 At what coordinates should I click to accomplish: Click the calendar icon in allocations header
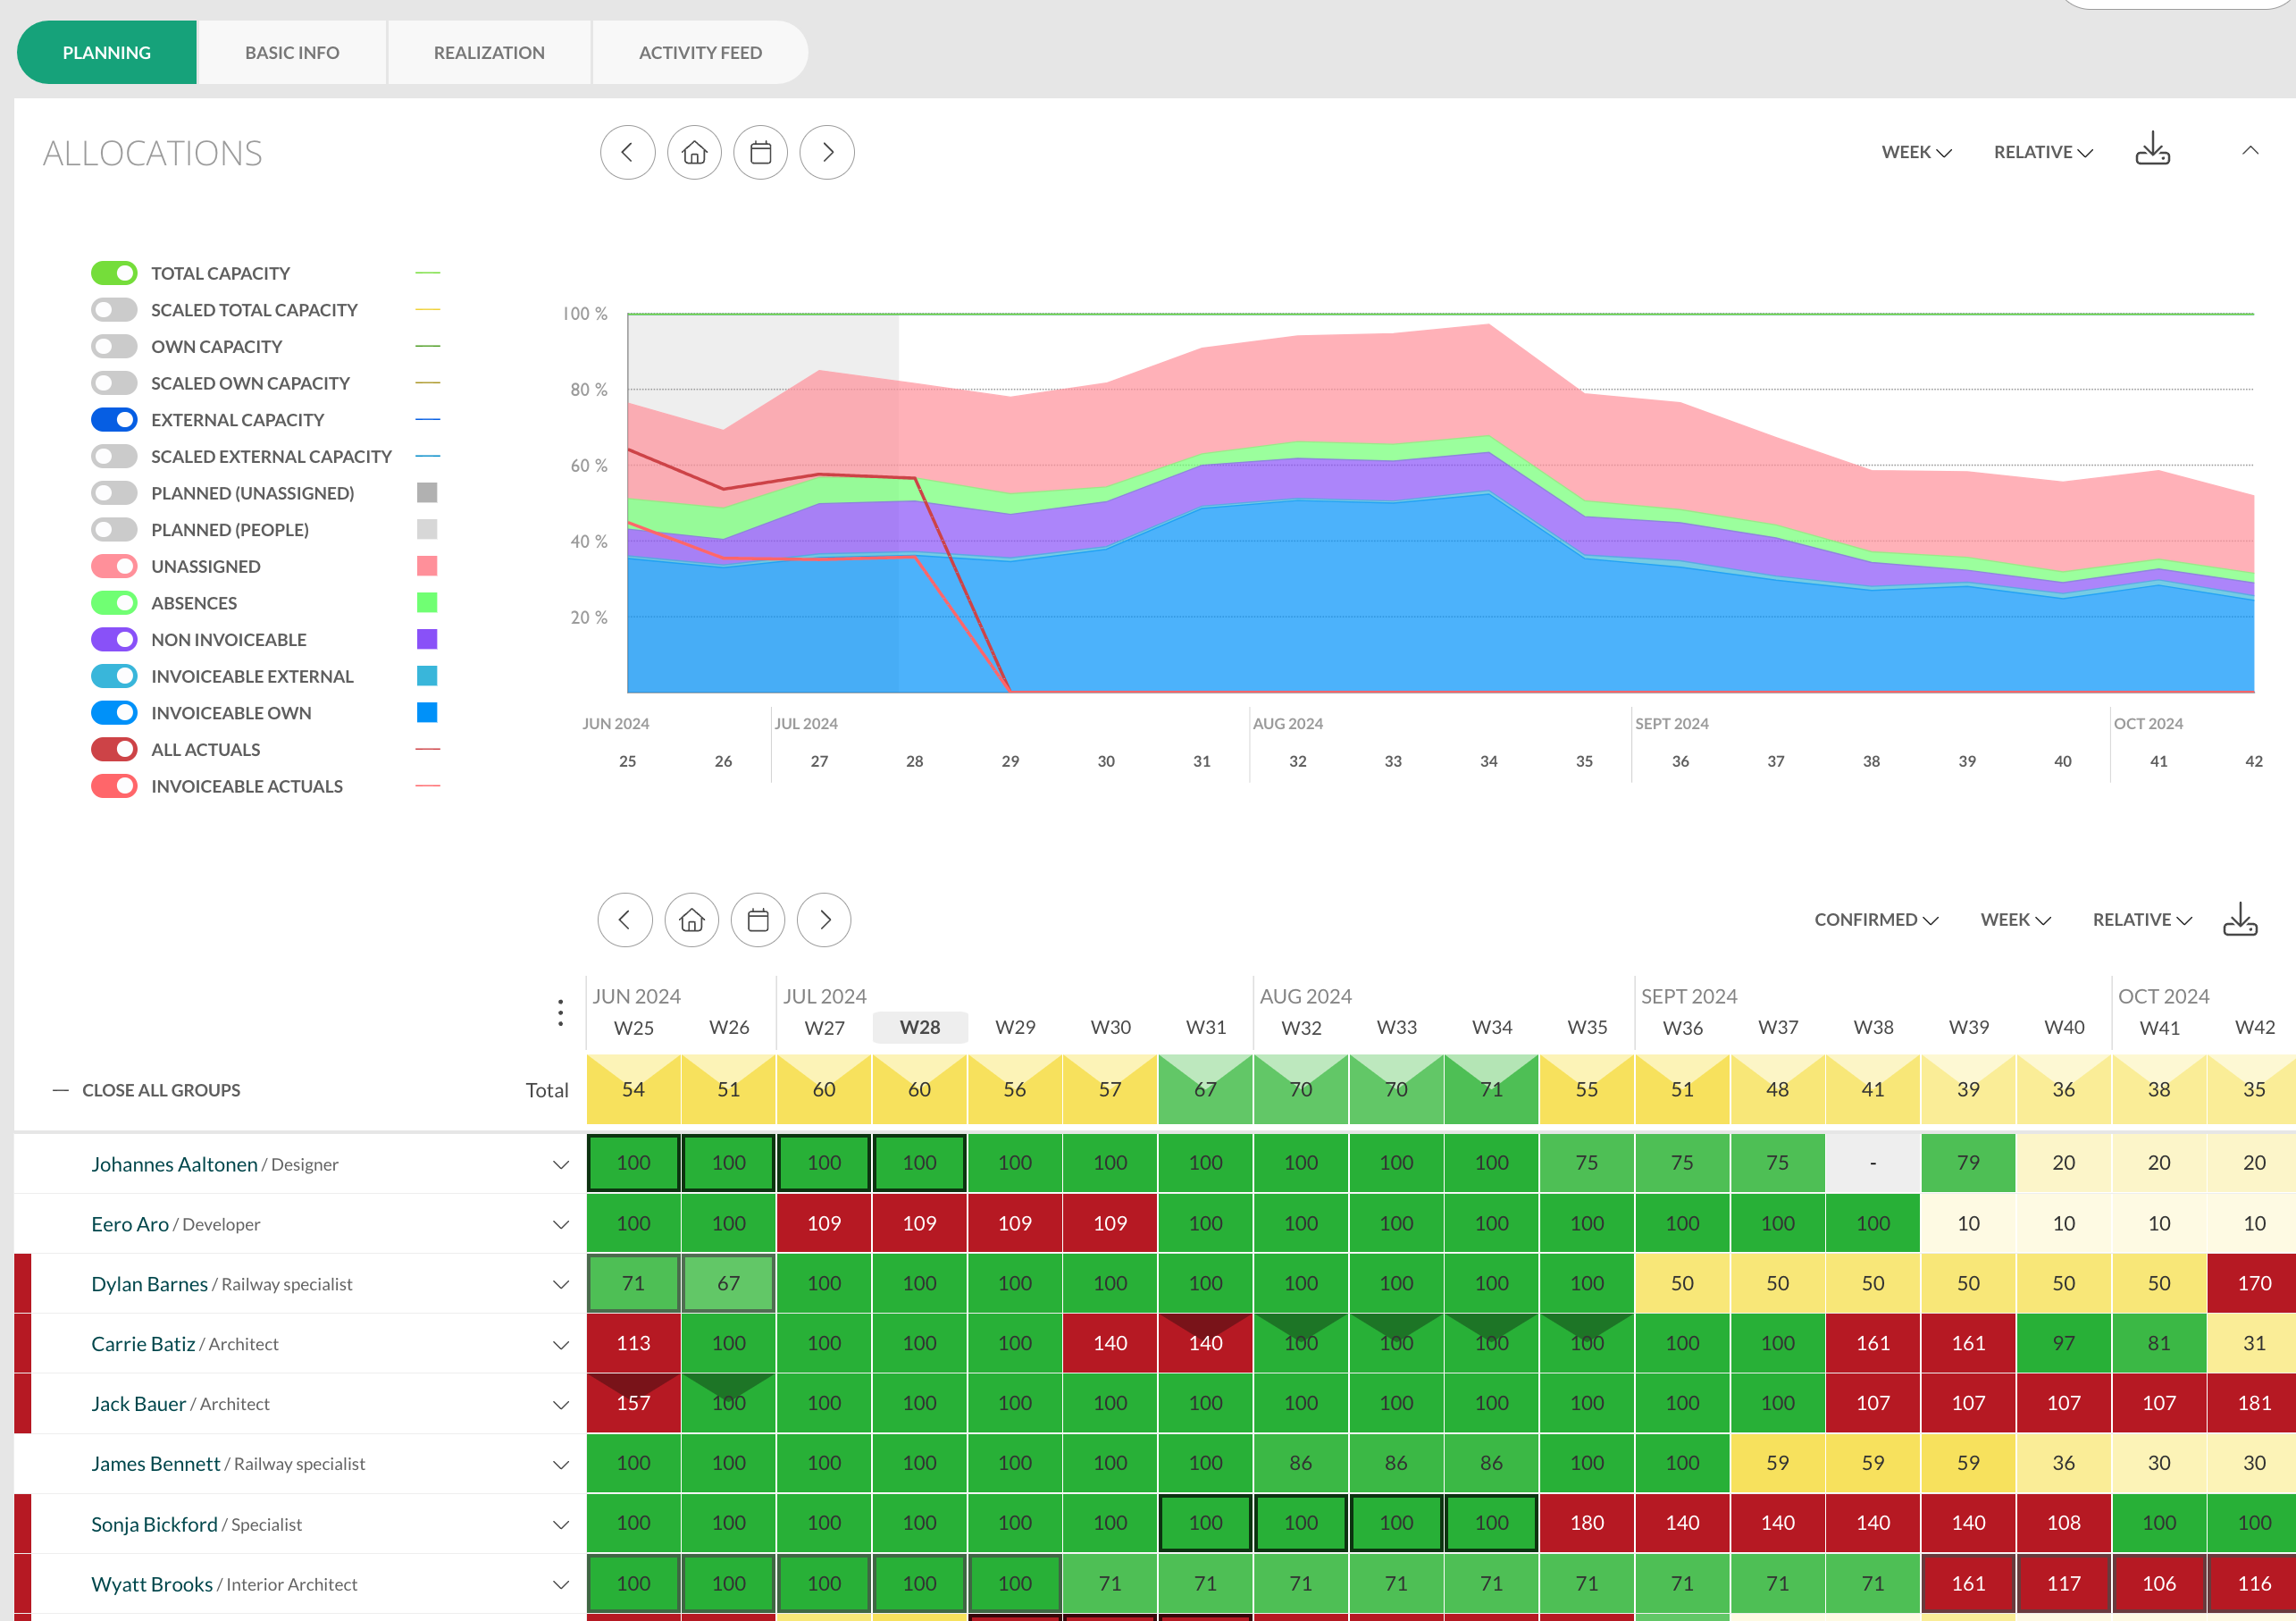(x=761, y=153)
